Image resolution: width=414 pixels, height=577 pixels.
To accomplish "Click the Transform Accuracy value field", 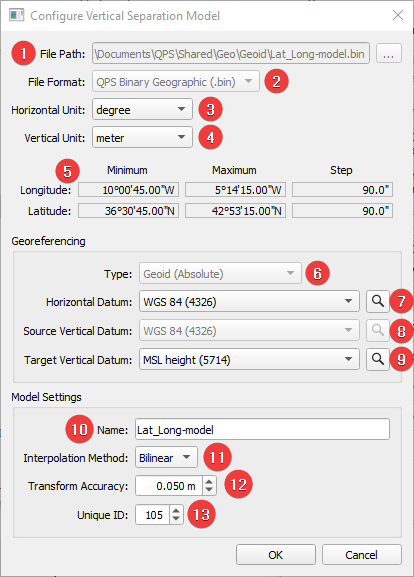I will 169,486.
